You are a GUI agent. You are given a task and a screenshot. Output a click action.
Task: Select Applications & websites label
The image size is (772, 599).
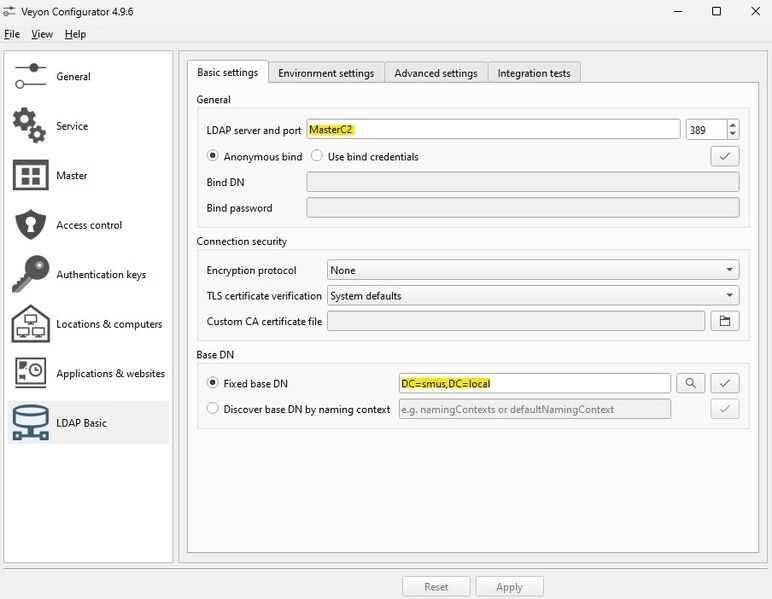[110, 373]
